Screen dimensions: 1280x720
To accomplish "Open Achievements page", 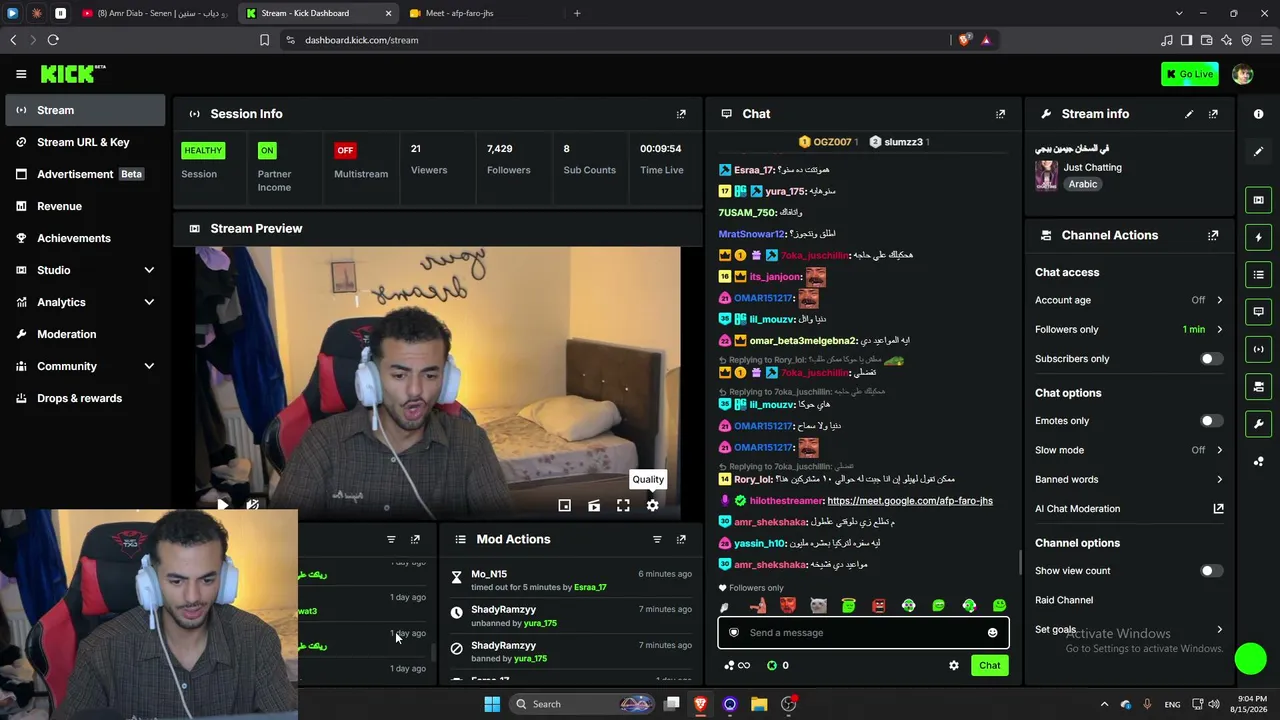I will [85, 238].
